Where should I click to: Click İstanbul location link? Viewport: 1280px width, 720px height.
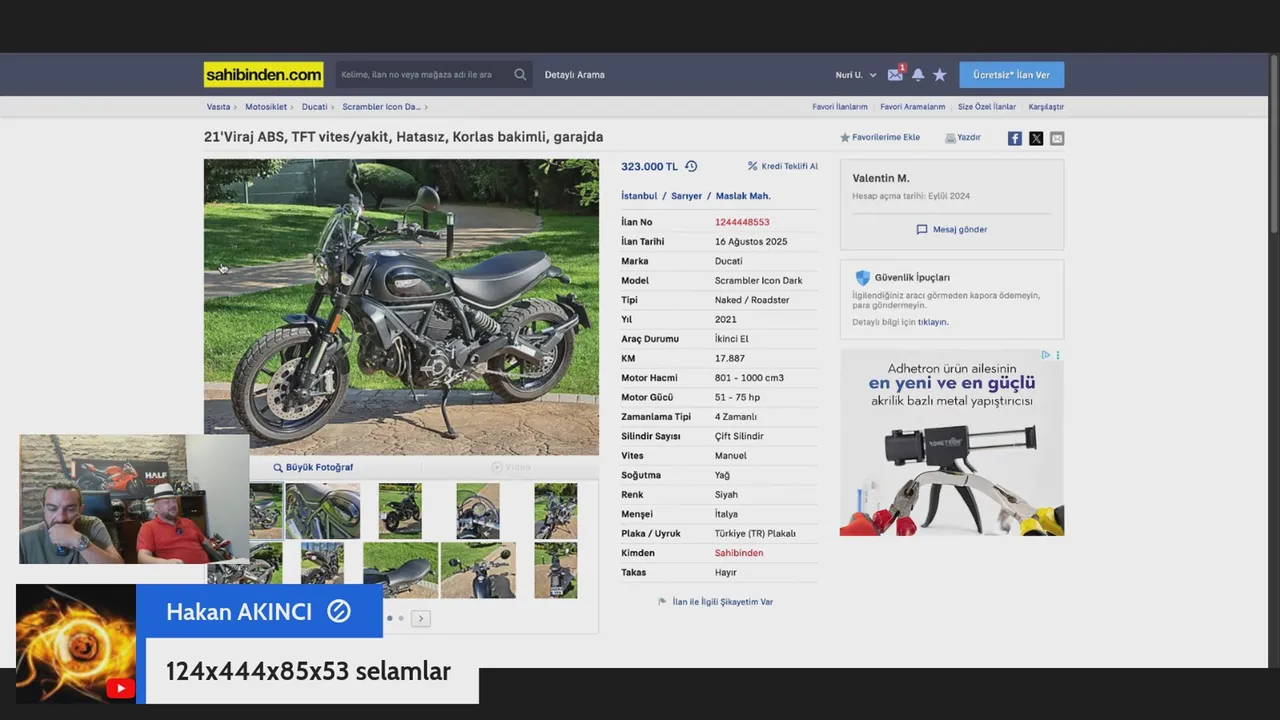(639, 196)
